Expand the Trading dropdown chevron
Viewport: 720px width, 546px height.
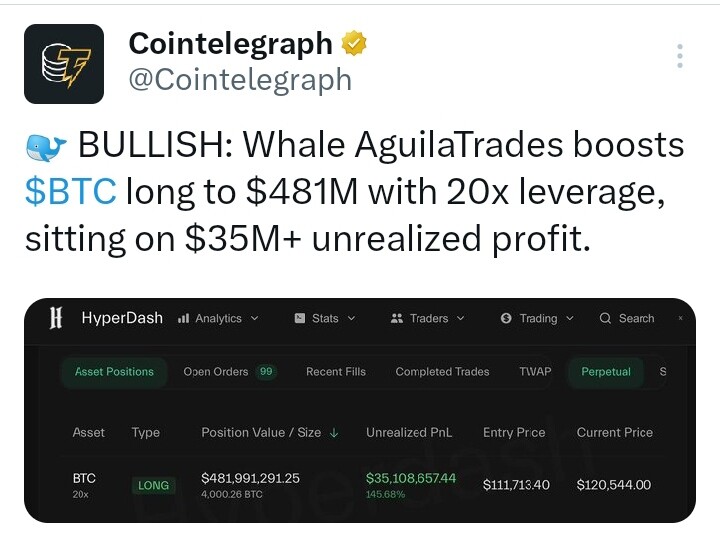point(570,318)
